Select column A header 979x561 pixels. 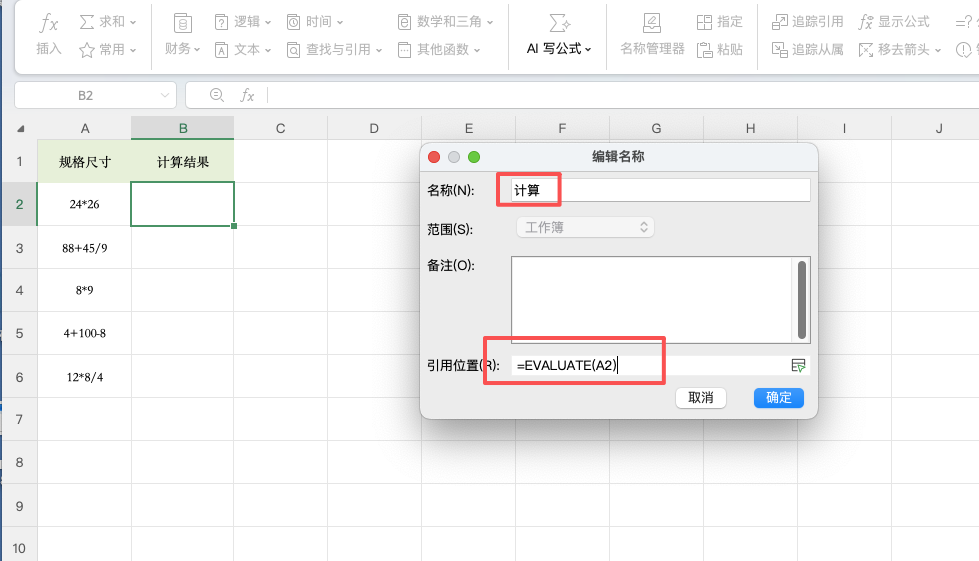point(84,128)
